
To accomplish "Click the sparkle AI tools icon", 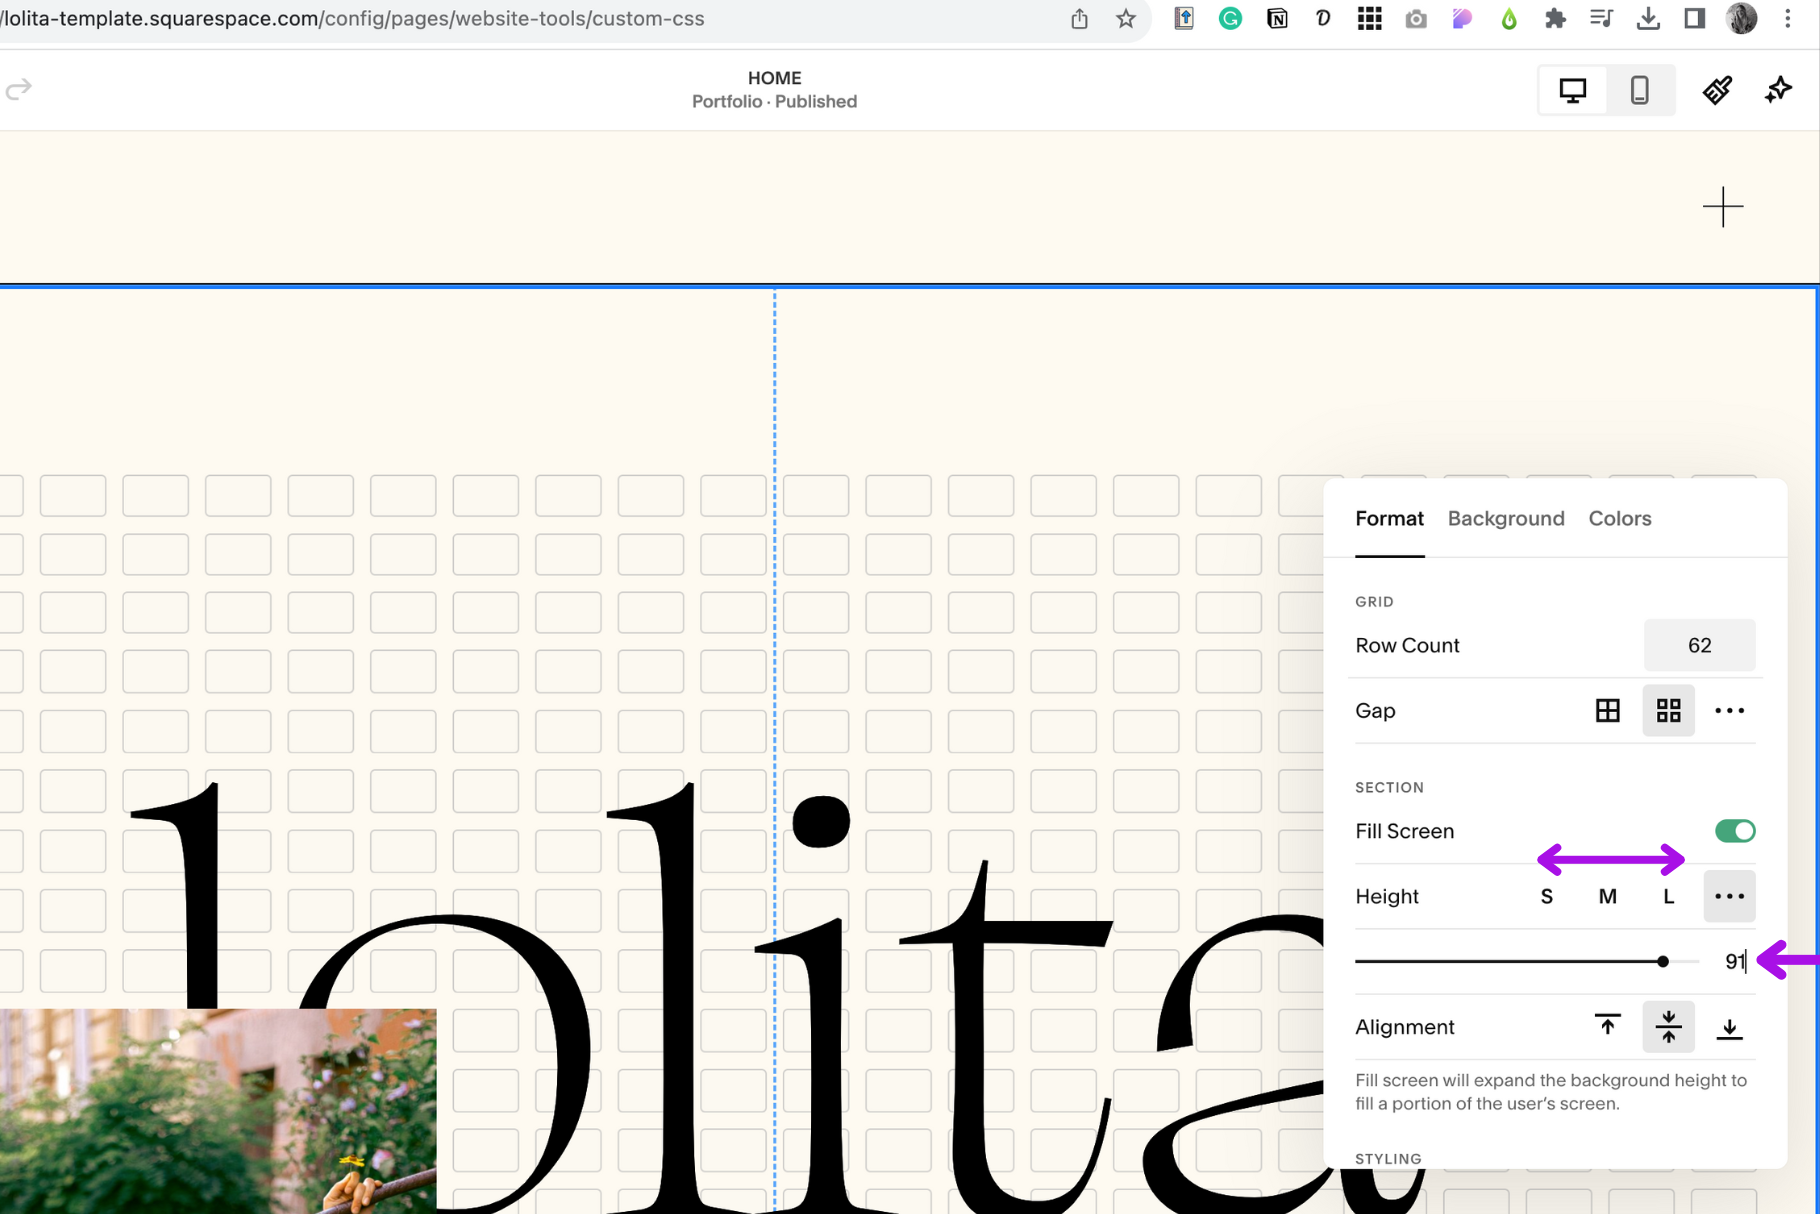I will coord(1779,91).
